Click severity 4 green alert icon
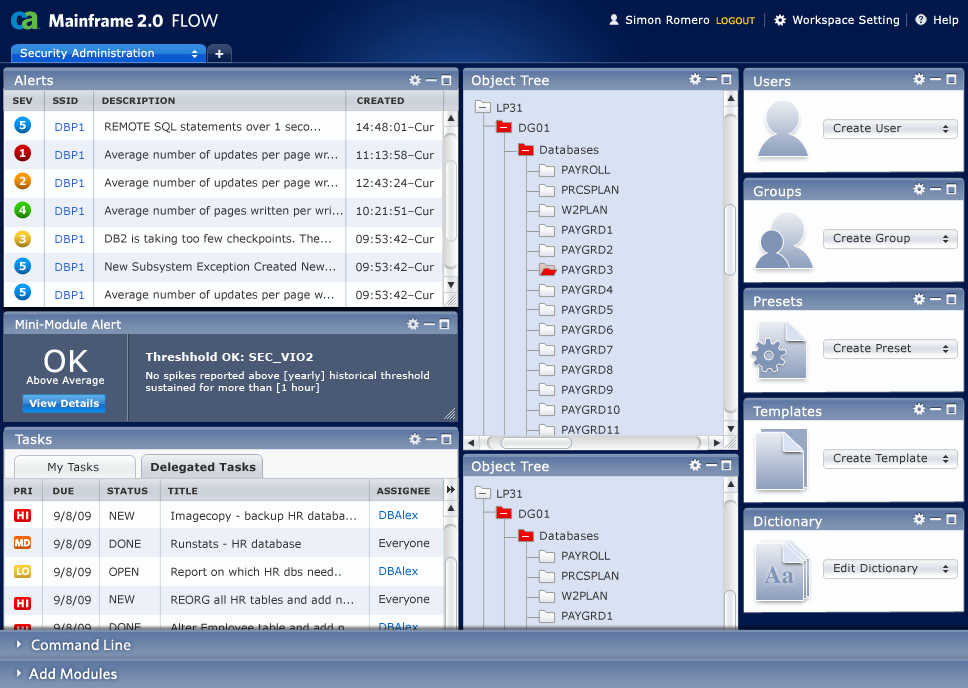 pos(23,209)
